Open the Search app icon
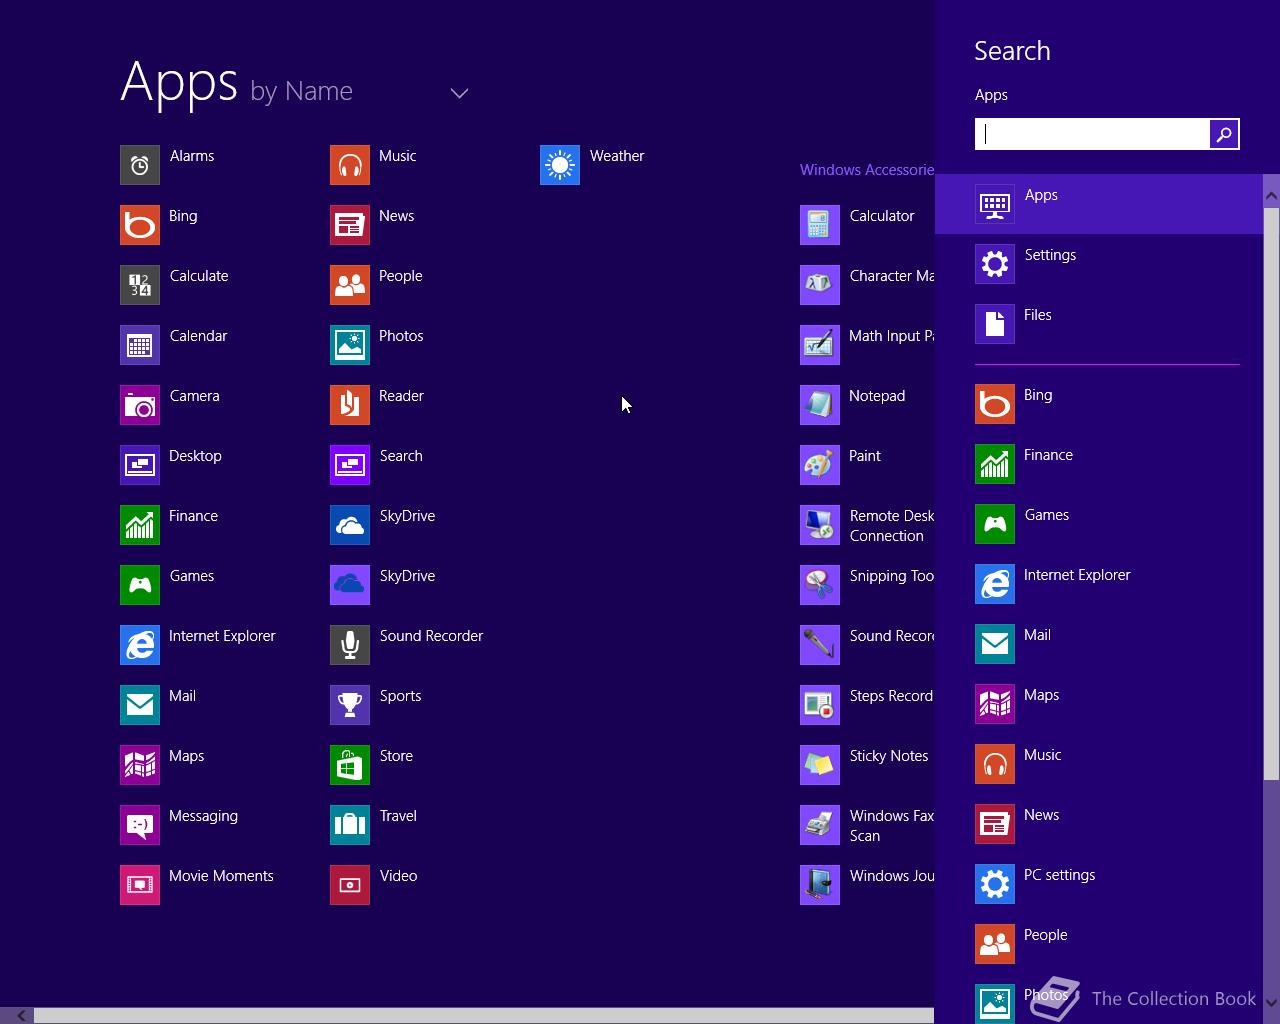This screenshot has width=1280, height=1024. pos(350,465)
